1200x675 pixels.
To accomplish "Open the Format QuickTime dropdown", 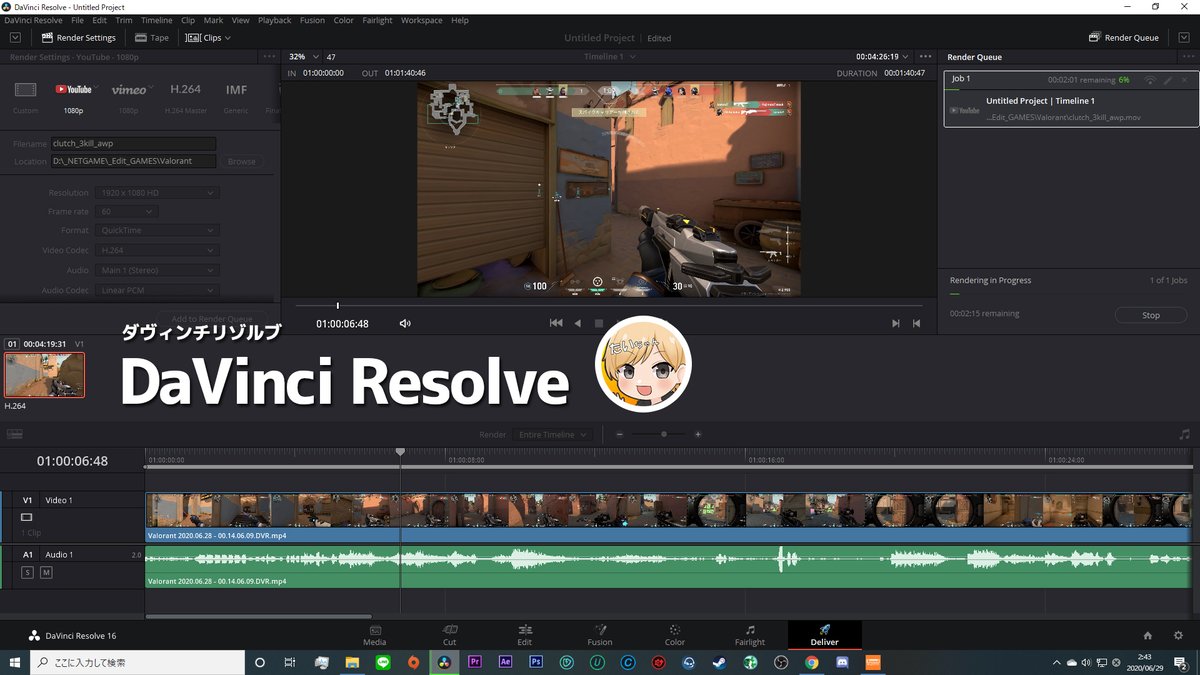I will [158, 230].
